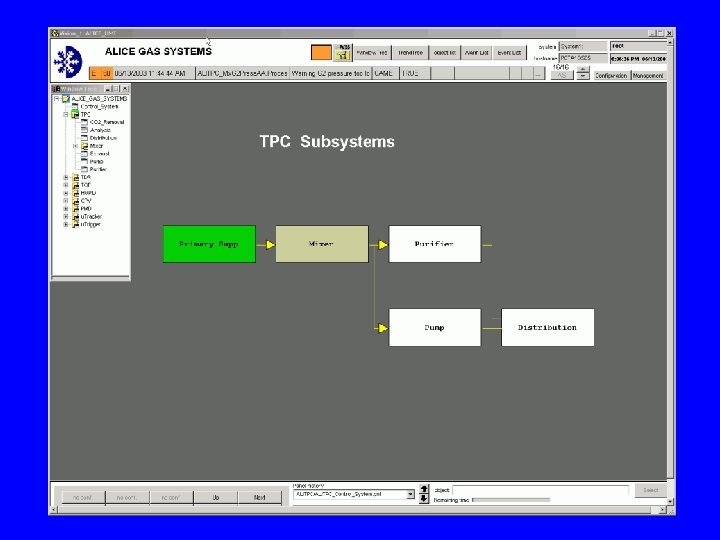The height and width of the screenshot is (540, 720).
Task: Open the Object list button
Action: 444,53
